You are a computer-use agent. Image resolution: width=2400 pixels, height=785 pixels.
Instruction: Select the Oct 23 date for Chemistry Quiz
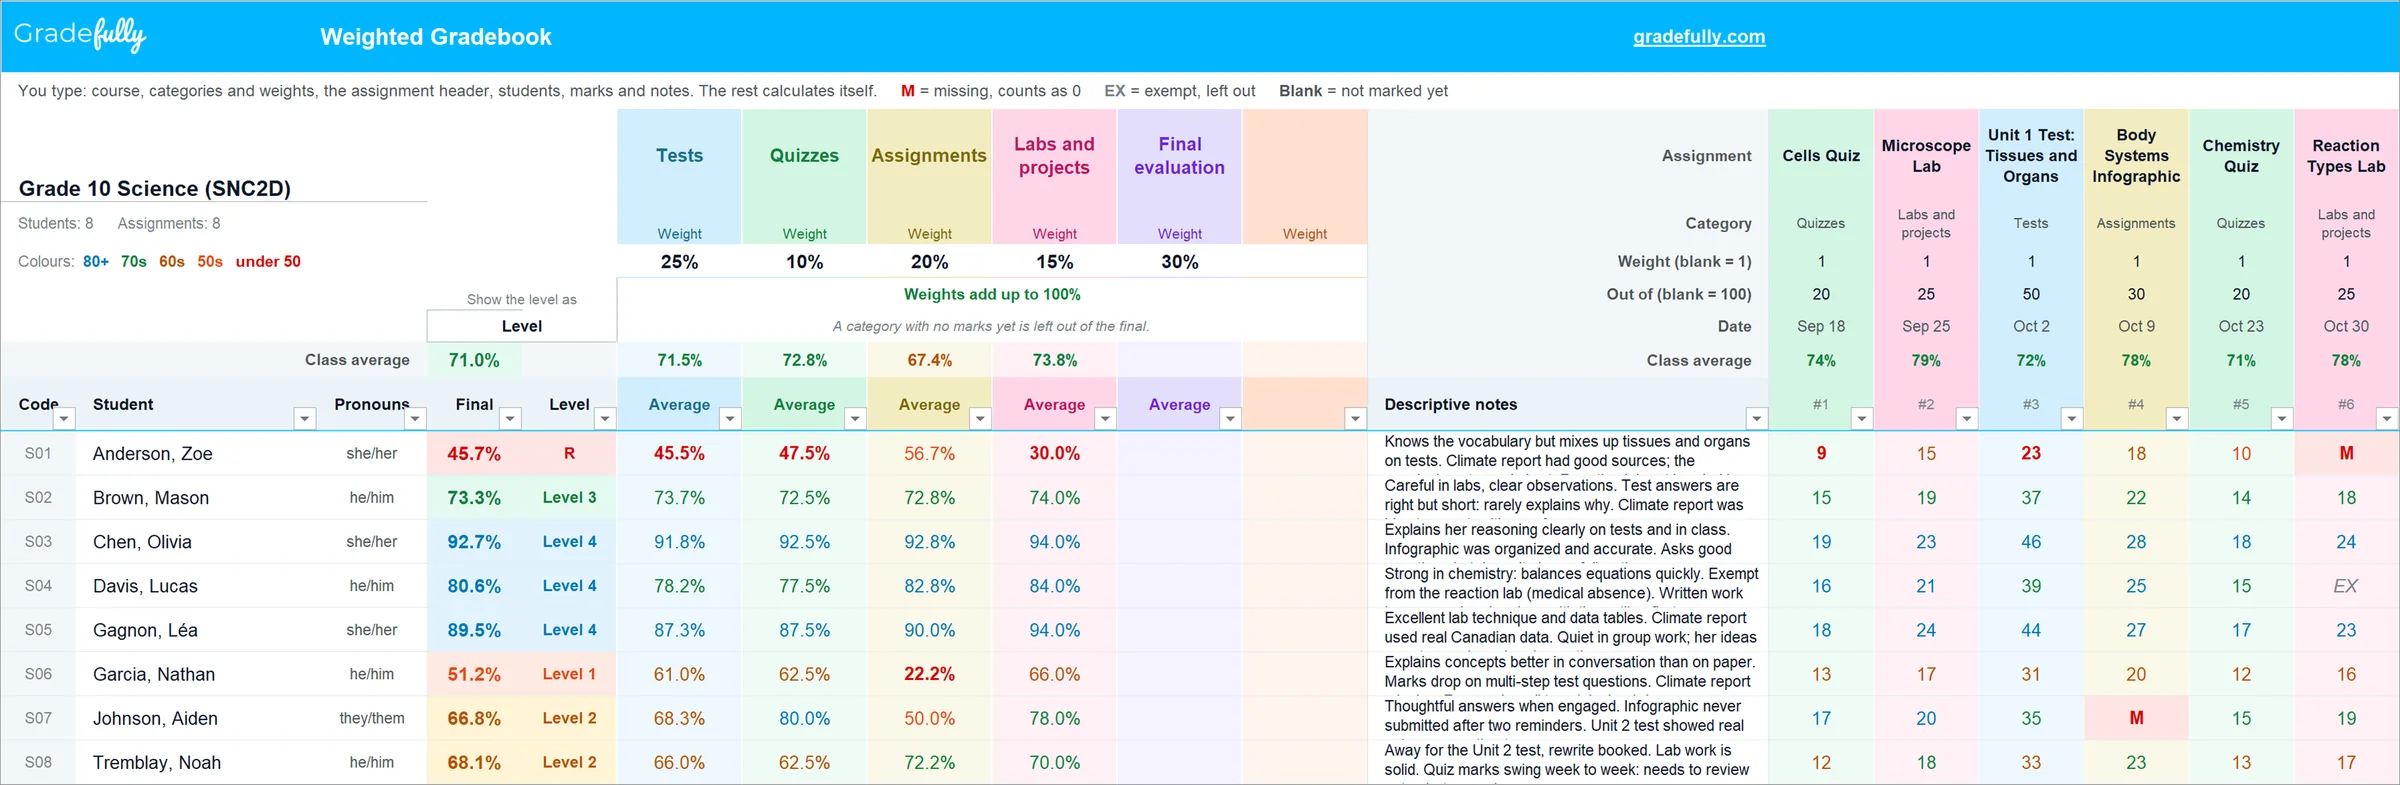pyautogui.click(x=2241, y=326)
